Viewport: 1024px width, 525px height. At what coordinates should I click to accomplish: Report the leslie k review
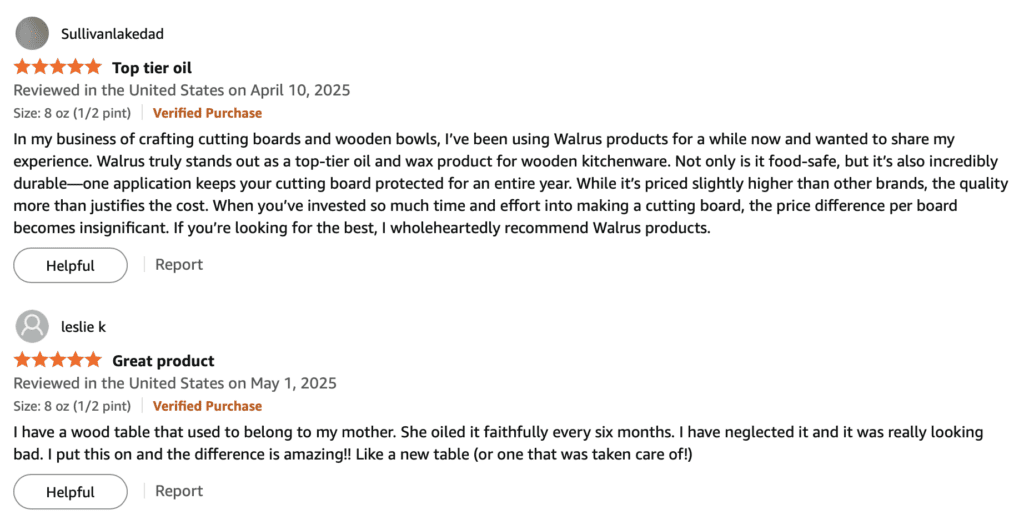(179, 491)
